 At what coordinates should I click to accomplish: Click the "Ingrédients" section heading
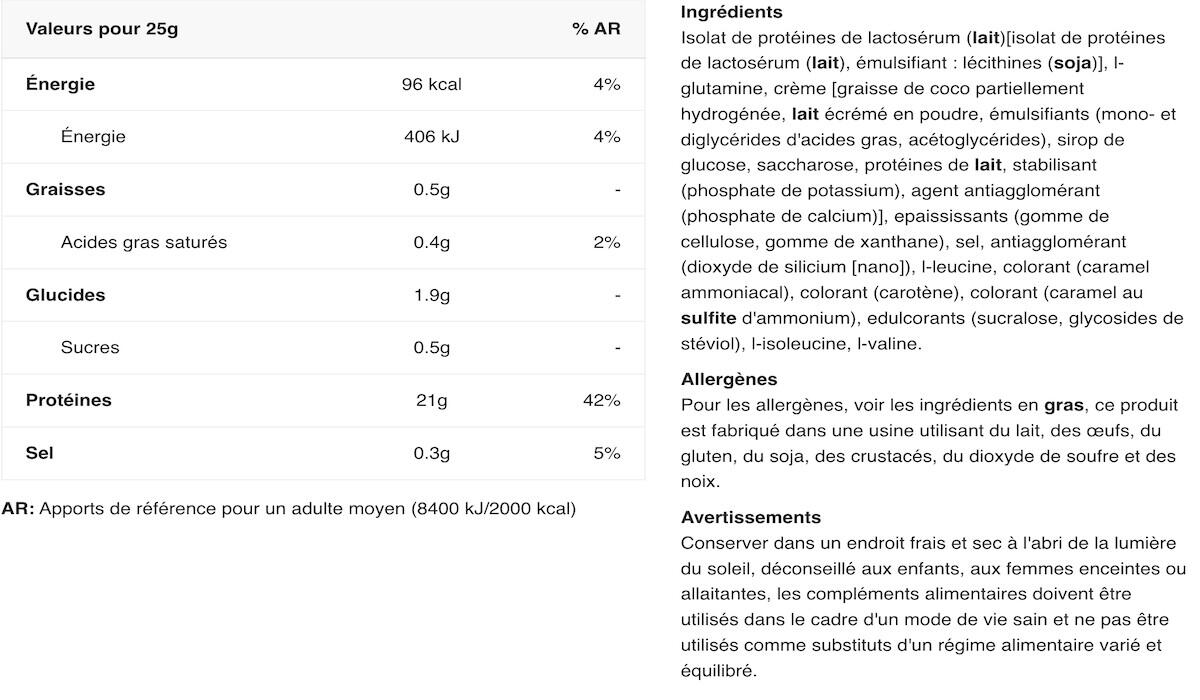[731, 13]
